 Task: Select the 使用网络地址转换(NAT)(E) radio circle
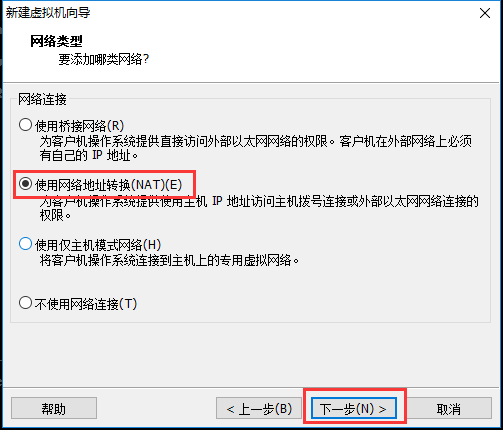[25, 184]
